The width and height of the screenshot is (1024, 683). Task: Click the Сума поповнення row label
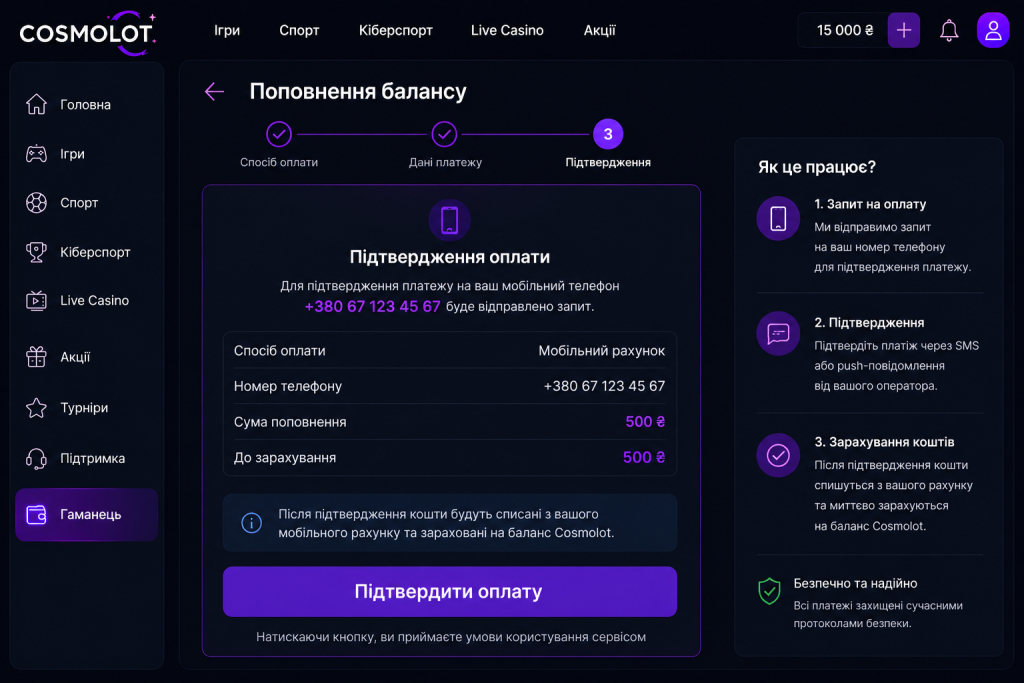(x=290, y=422)
